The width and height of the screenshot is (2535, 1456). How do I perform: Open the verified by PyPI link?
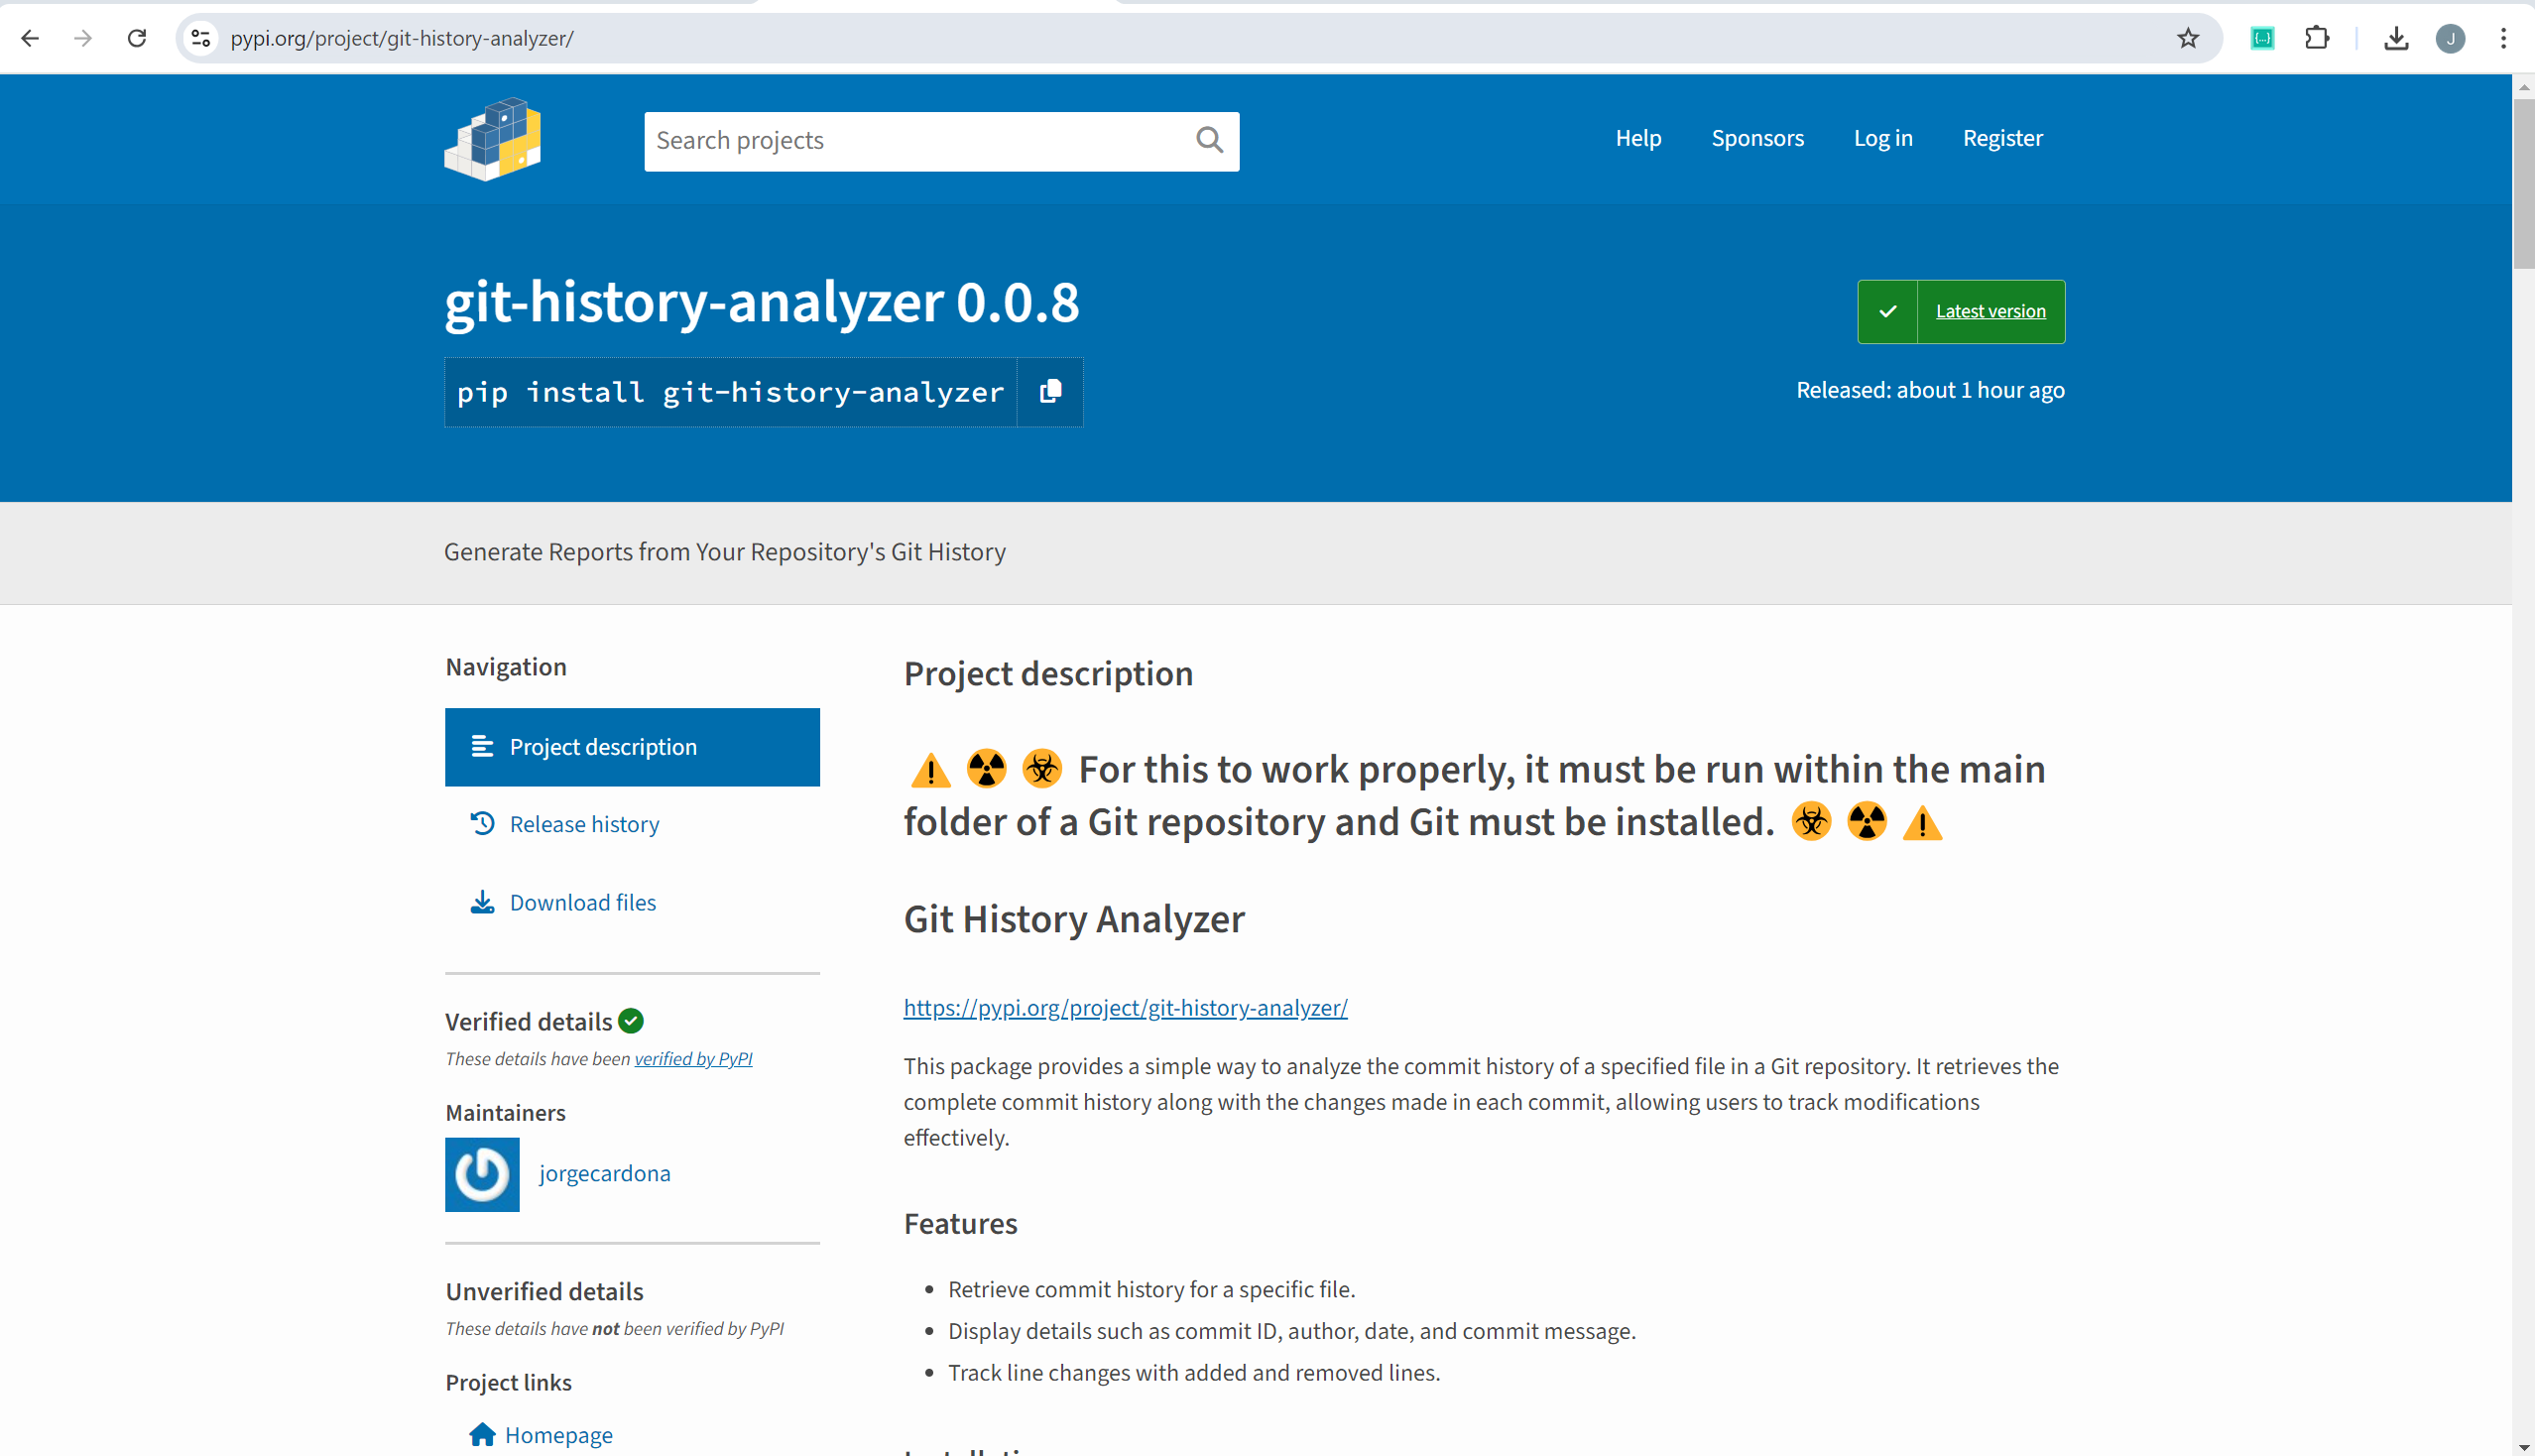click(693, 1058)
